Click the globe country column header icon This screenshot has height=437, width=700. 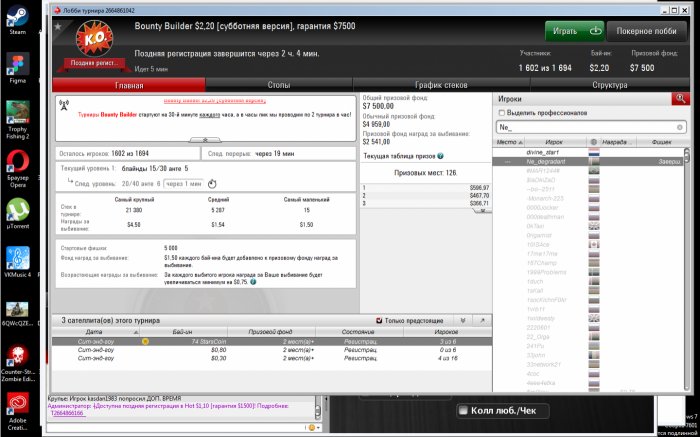(x=593, y=142)
